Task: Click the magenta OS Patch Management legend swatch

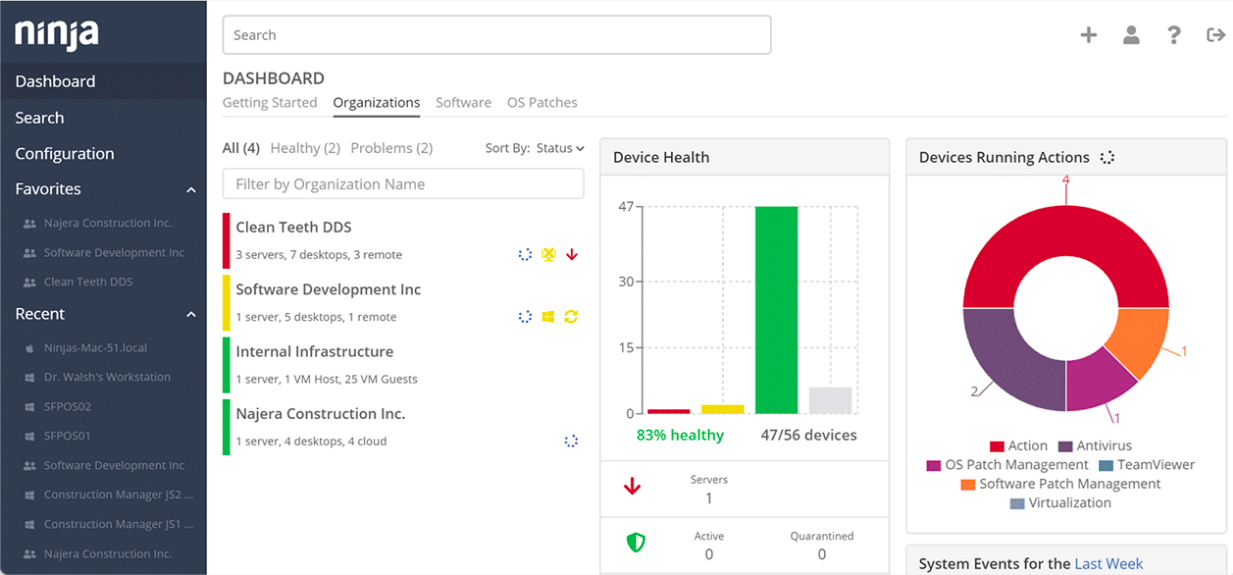Action: 933,465
